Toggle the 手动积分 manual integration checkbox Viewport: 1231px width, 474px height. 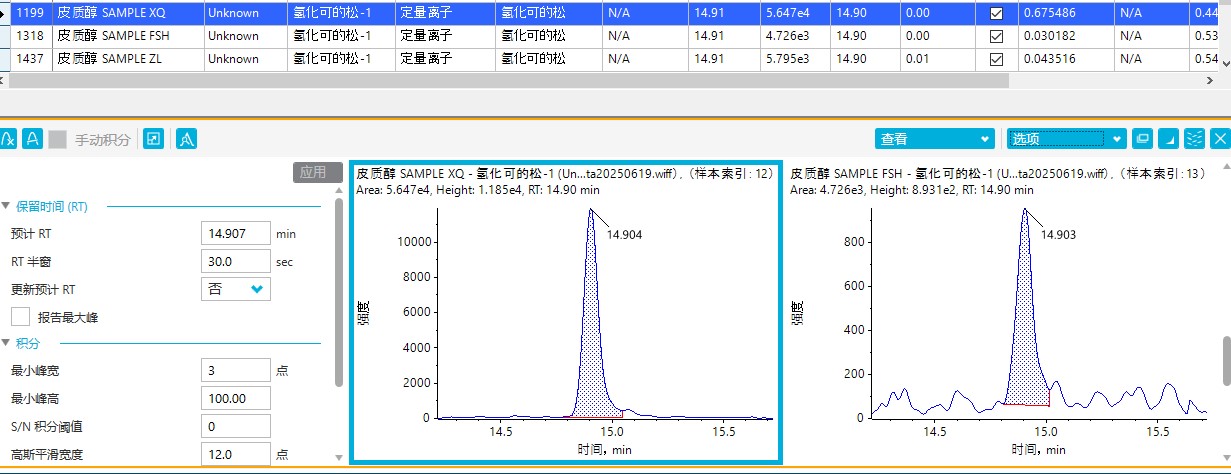(x=58, y=139)
